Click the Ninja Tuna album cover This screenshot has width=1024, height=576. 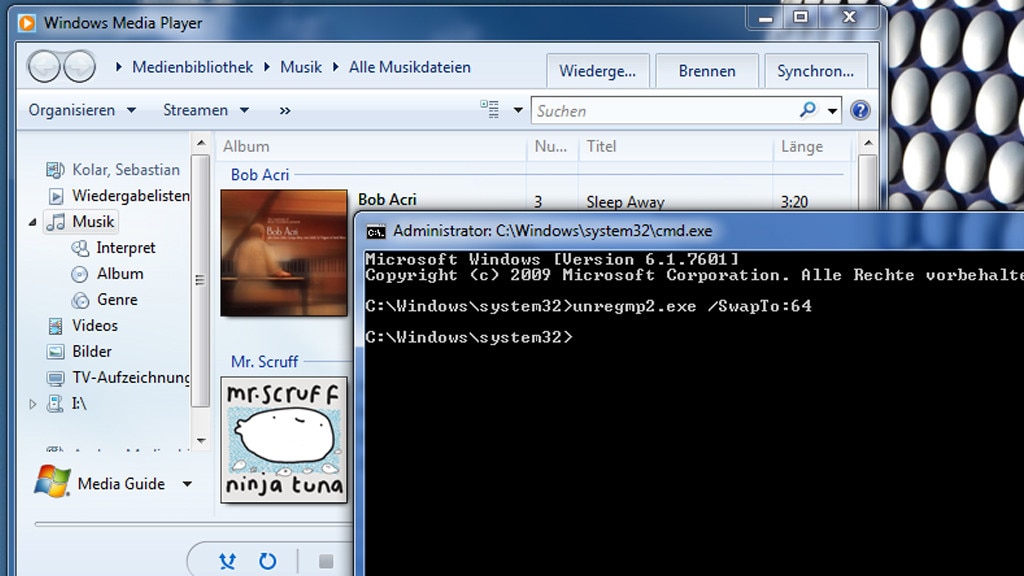click(x=284, y=440)
